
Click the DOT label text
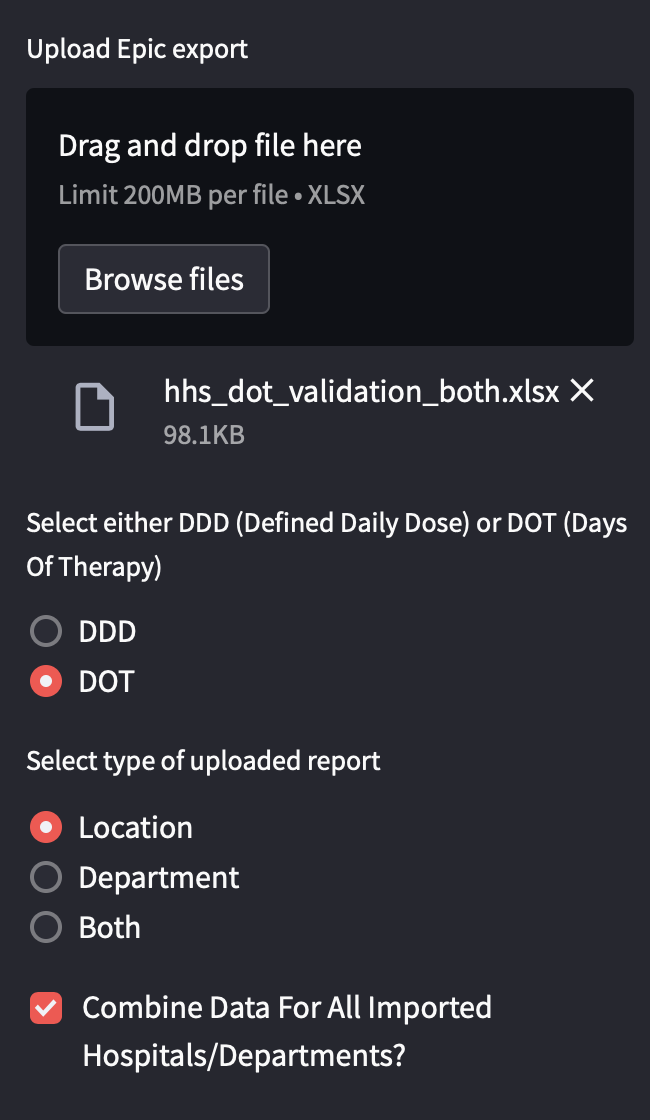coord(105,681)
